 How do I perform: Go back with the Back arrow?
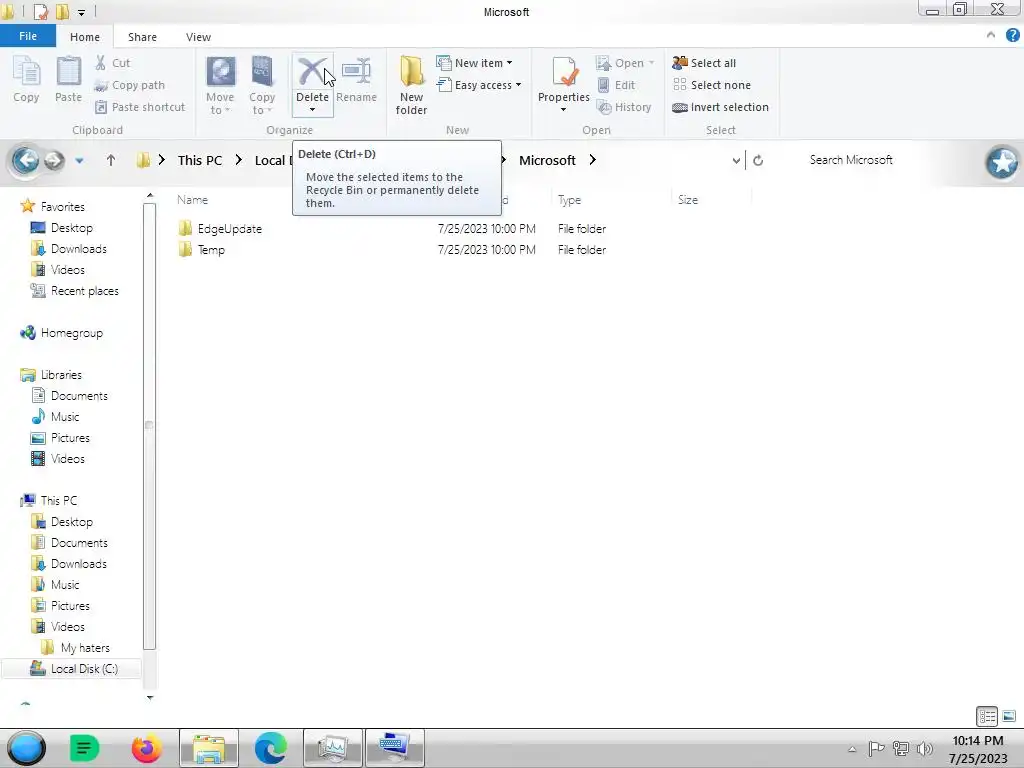pos(25,160)
